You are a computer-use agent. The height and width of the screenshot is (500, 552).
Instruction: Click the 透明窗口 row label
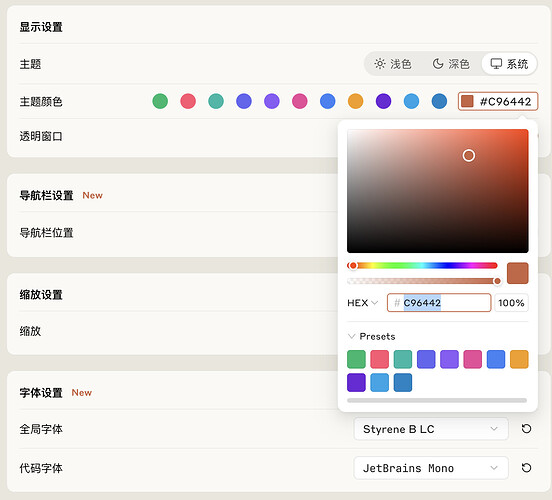41,136
